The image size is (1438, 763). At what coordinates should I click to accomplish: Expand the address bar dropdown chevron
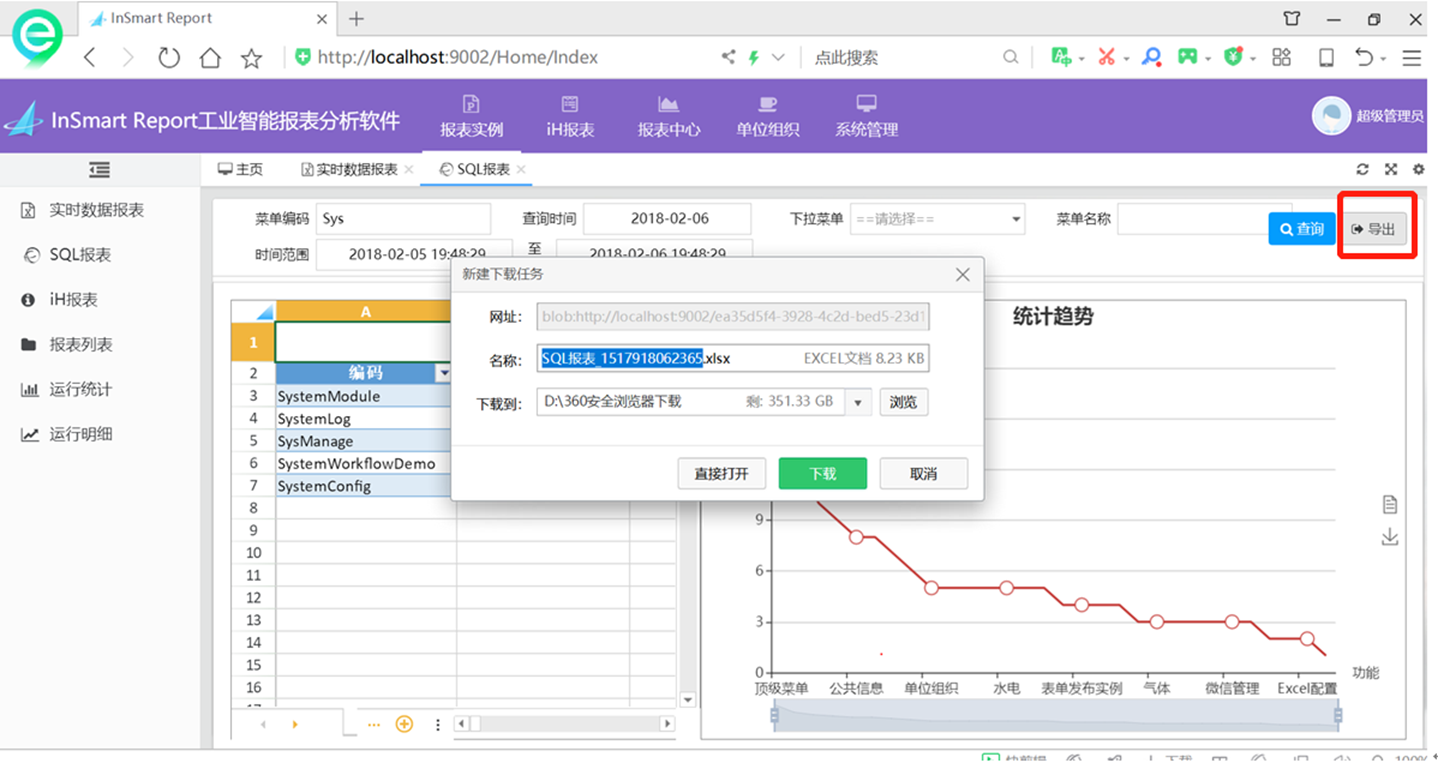[x=778, y=57]
